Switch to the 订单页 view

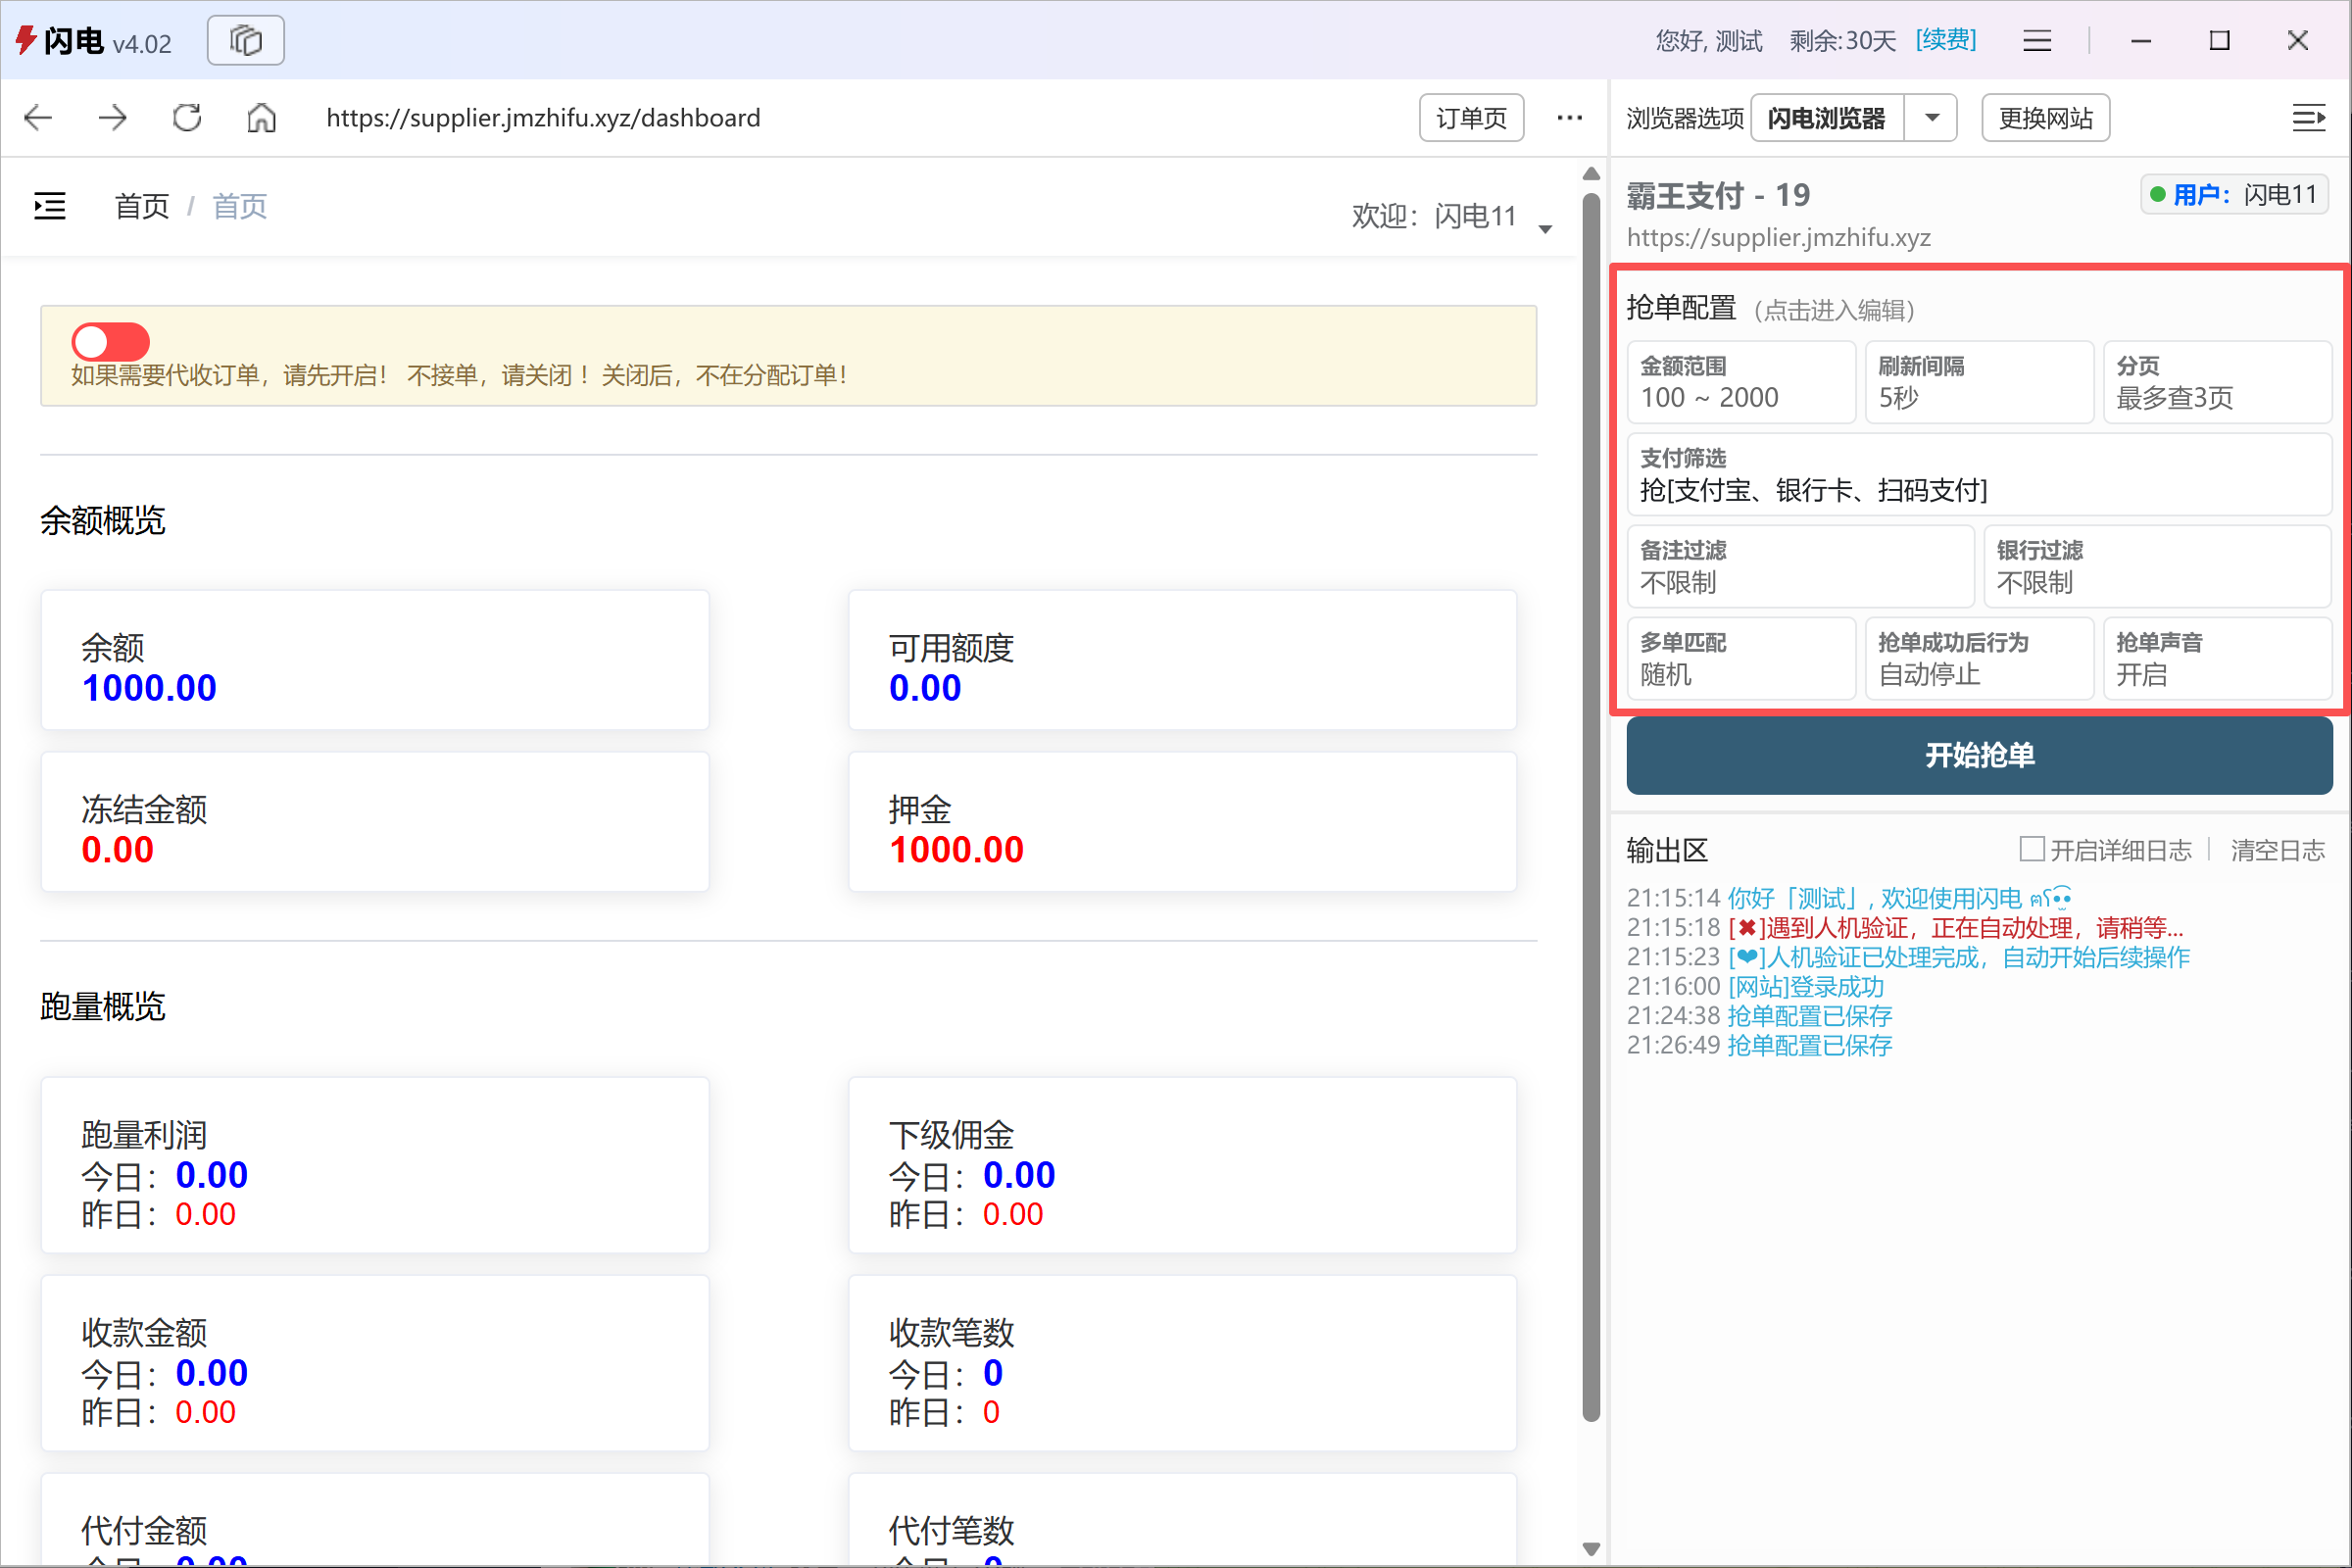1470,117
